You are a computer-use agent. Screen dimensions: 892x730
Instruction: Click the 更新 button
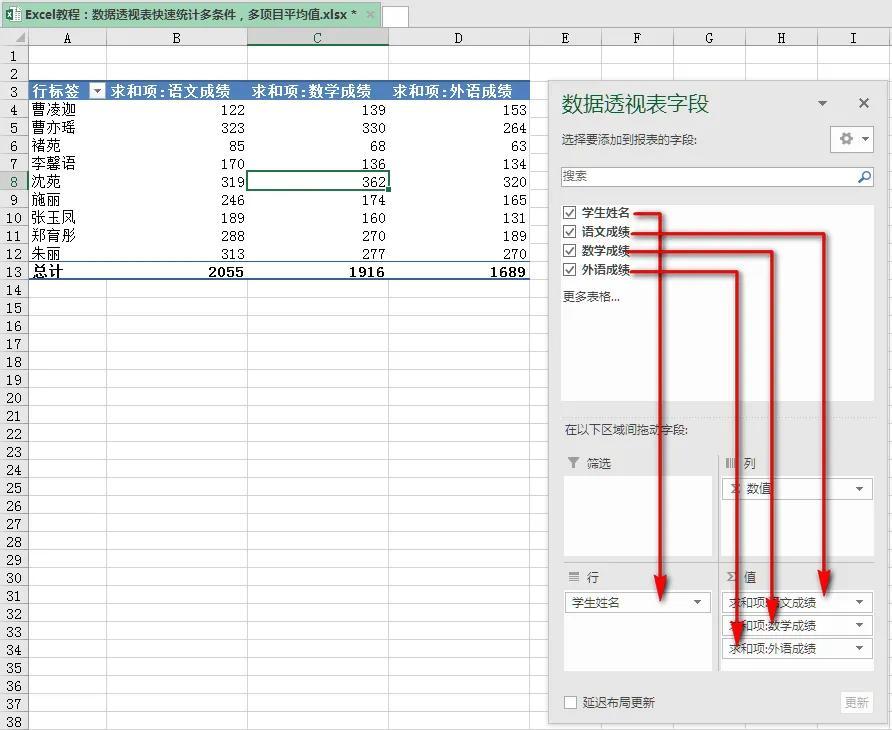point(856,703)
